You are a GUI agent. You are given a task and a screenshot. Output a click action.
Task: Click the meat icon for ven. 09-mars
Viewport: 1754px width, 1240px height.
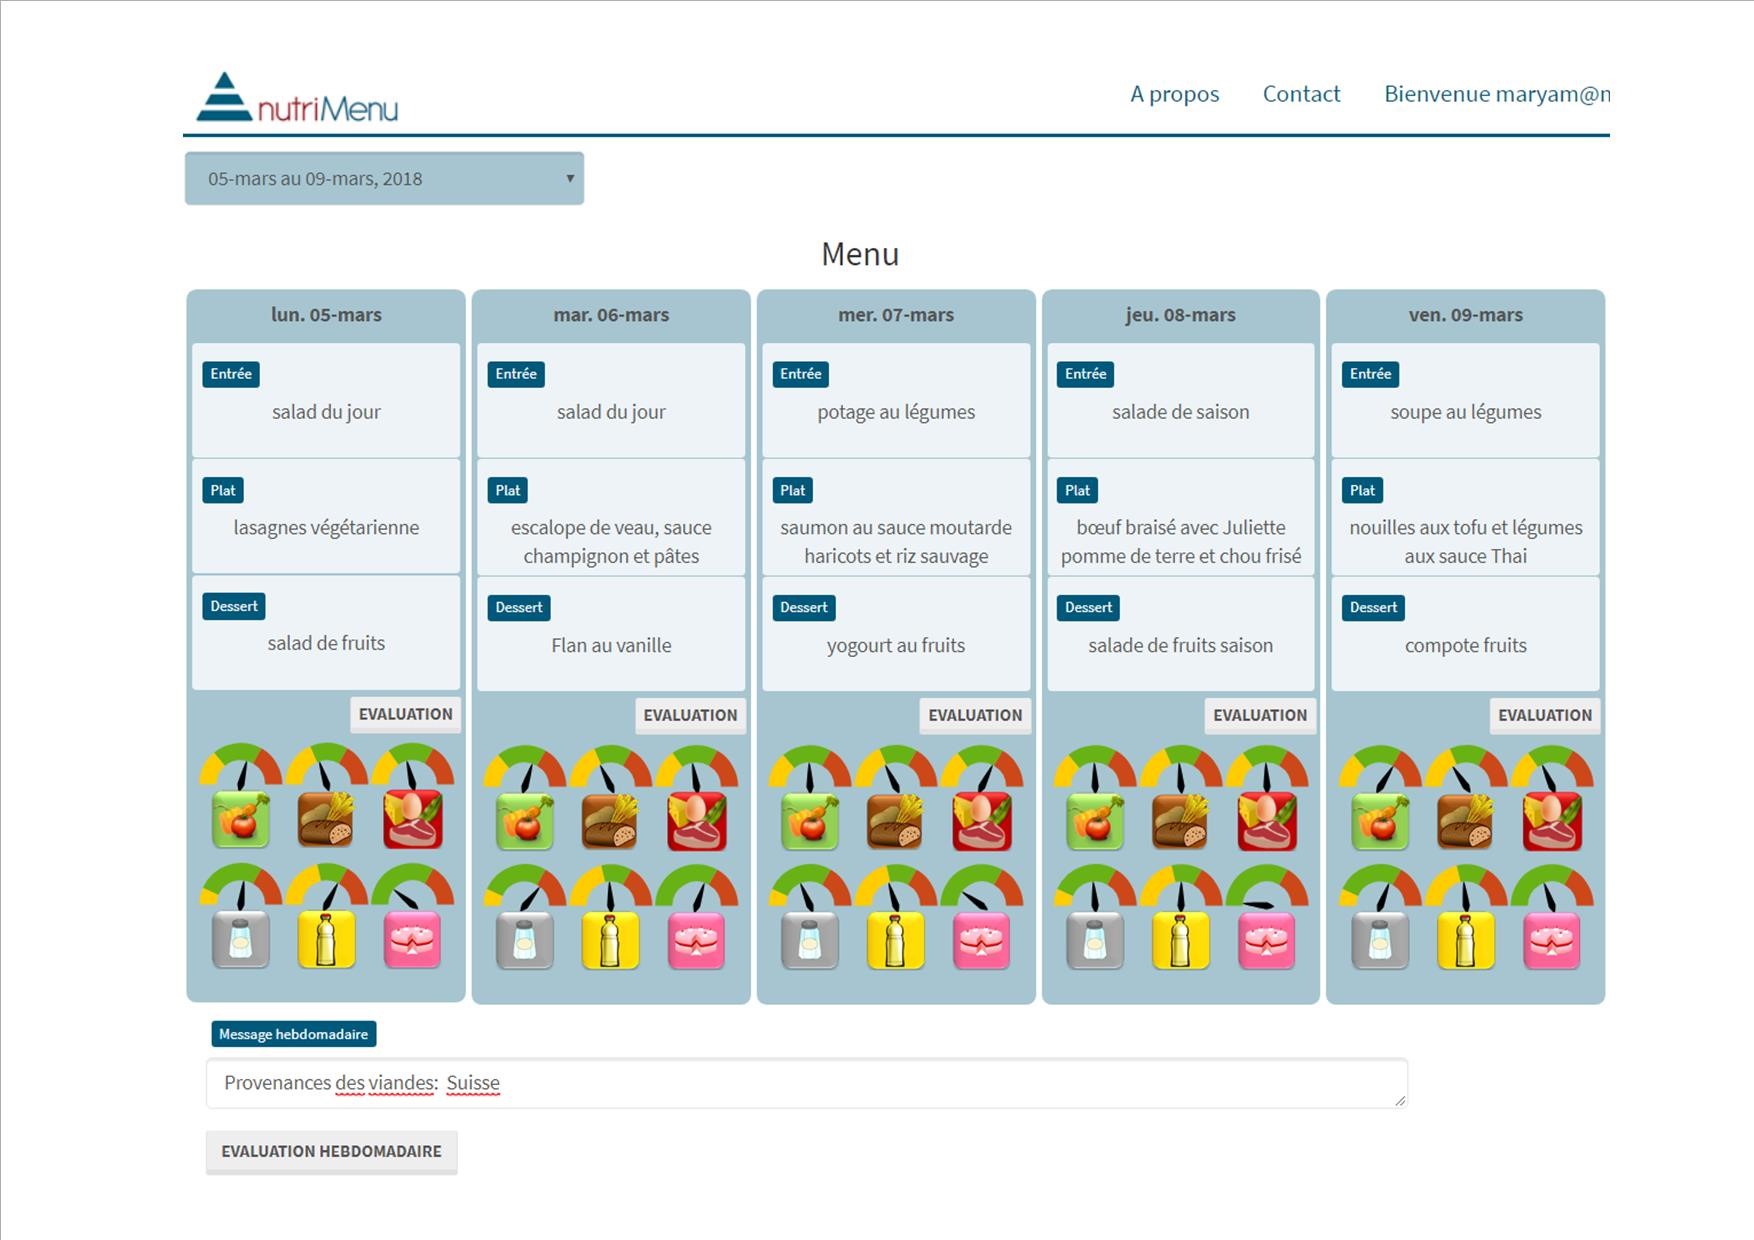(x=1552, y=821)
